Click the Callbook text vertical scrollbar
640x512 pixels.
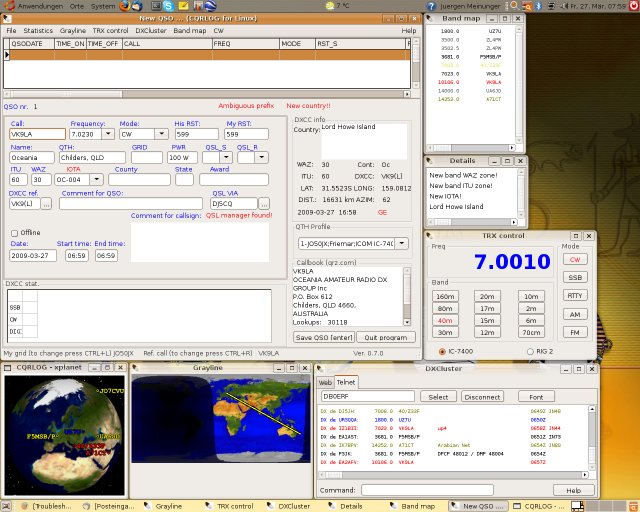(x=407, y=296)
